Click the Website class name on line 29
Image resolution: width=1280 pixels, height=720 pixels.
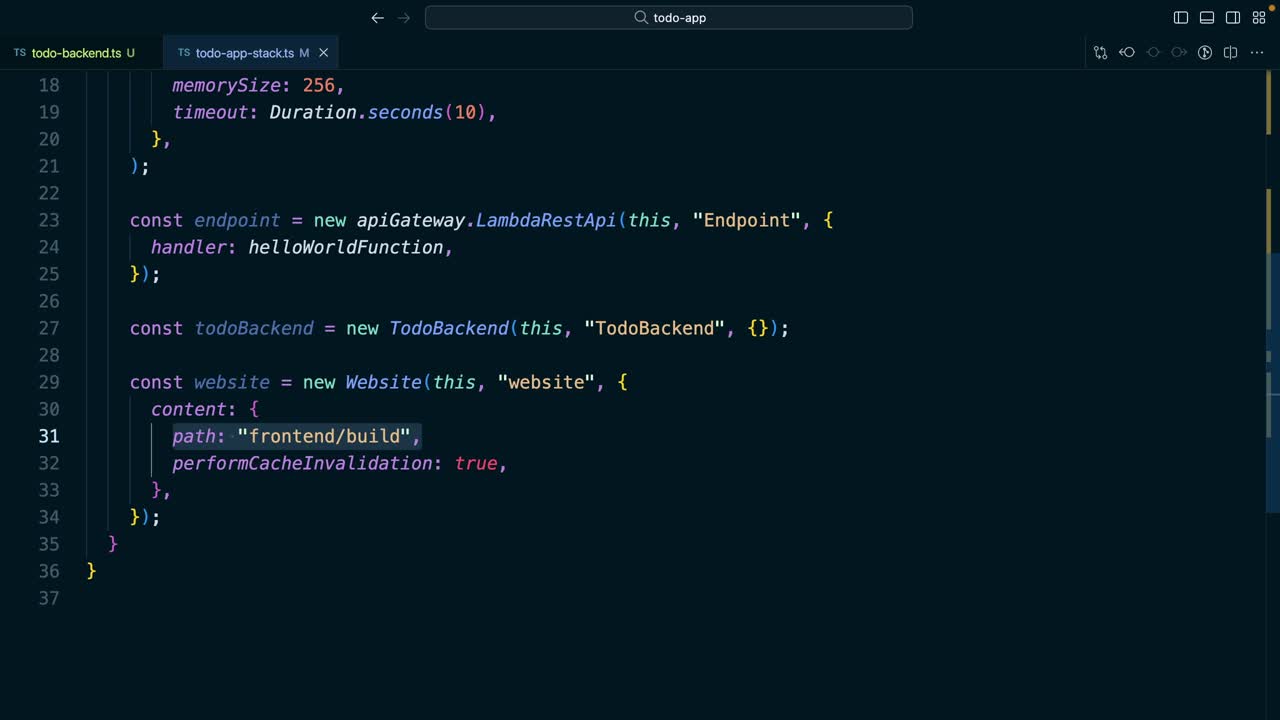383,382
